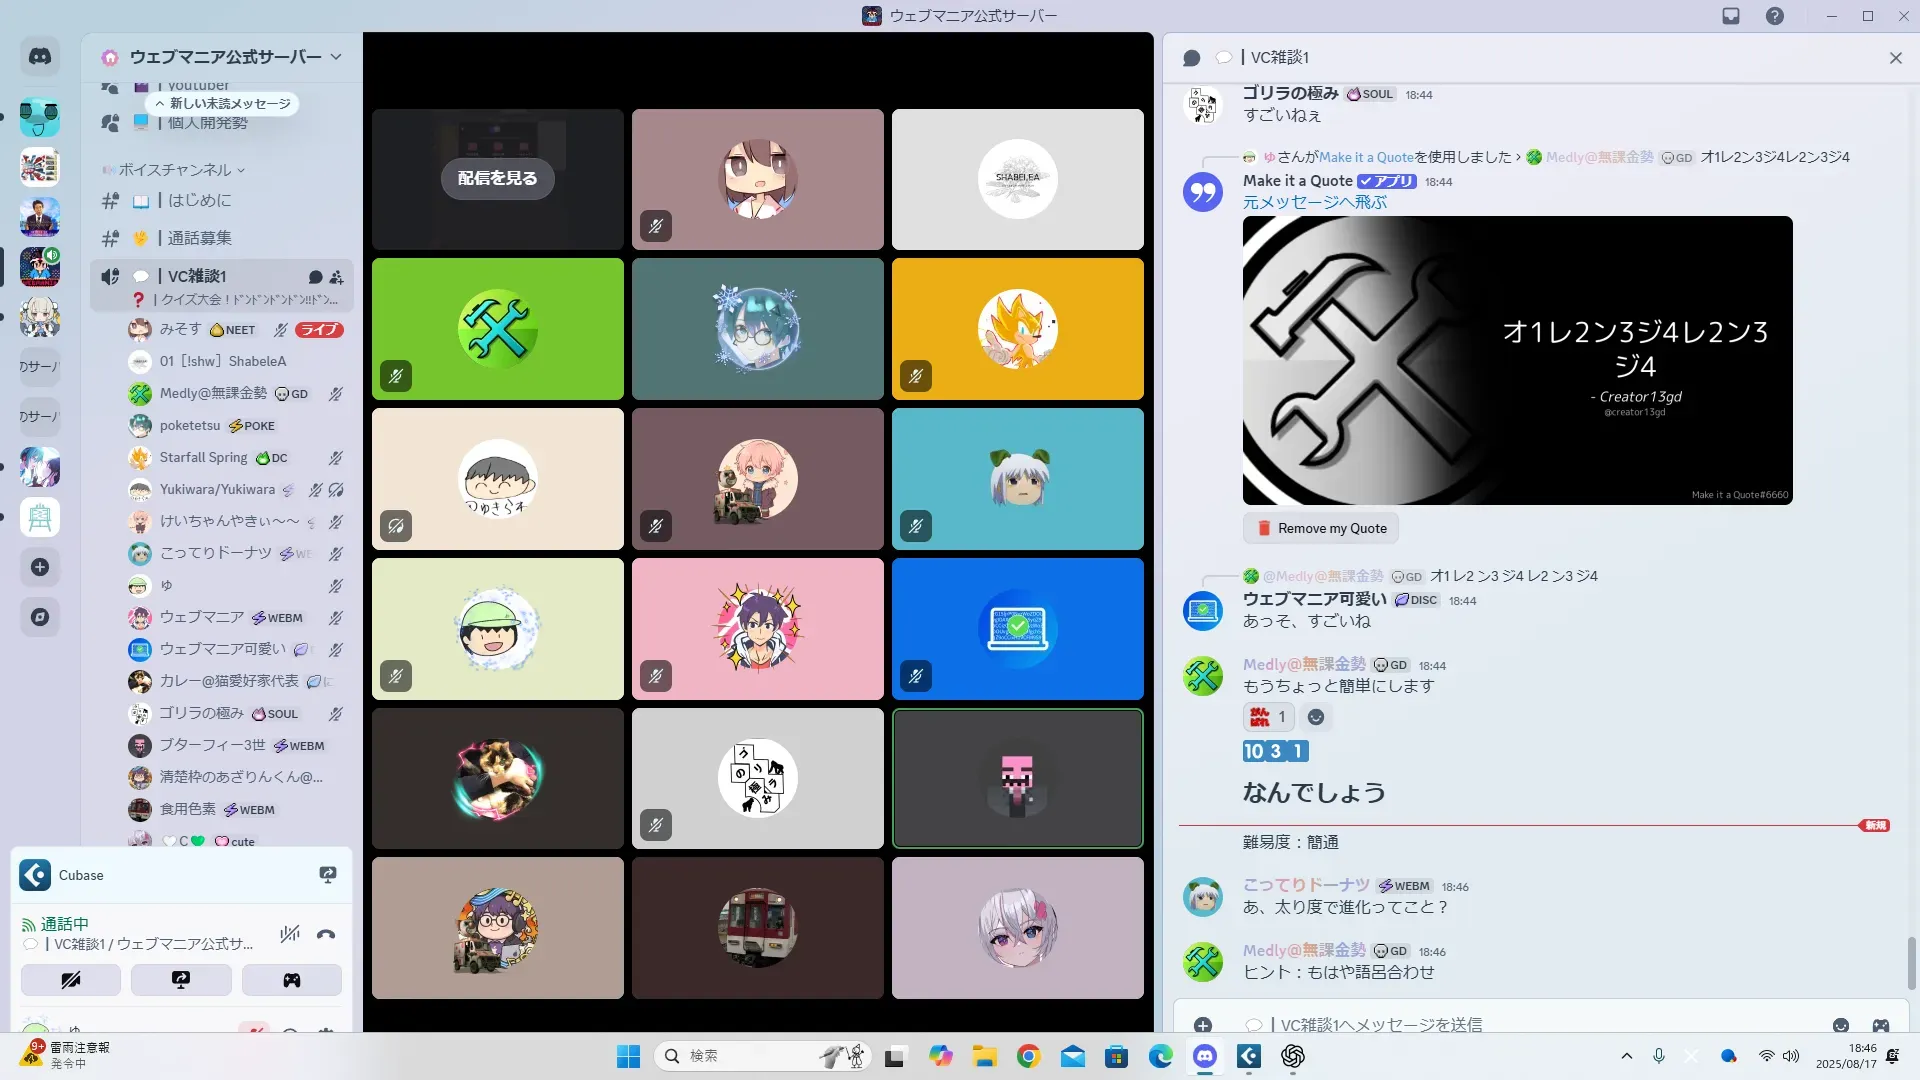Click the 配信を見る watch stream button

(x=497, y=179)
